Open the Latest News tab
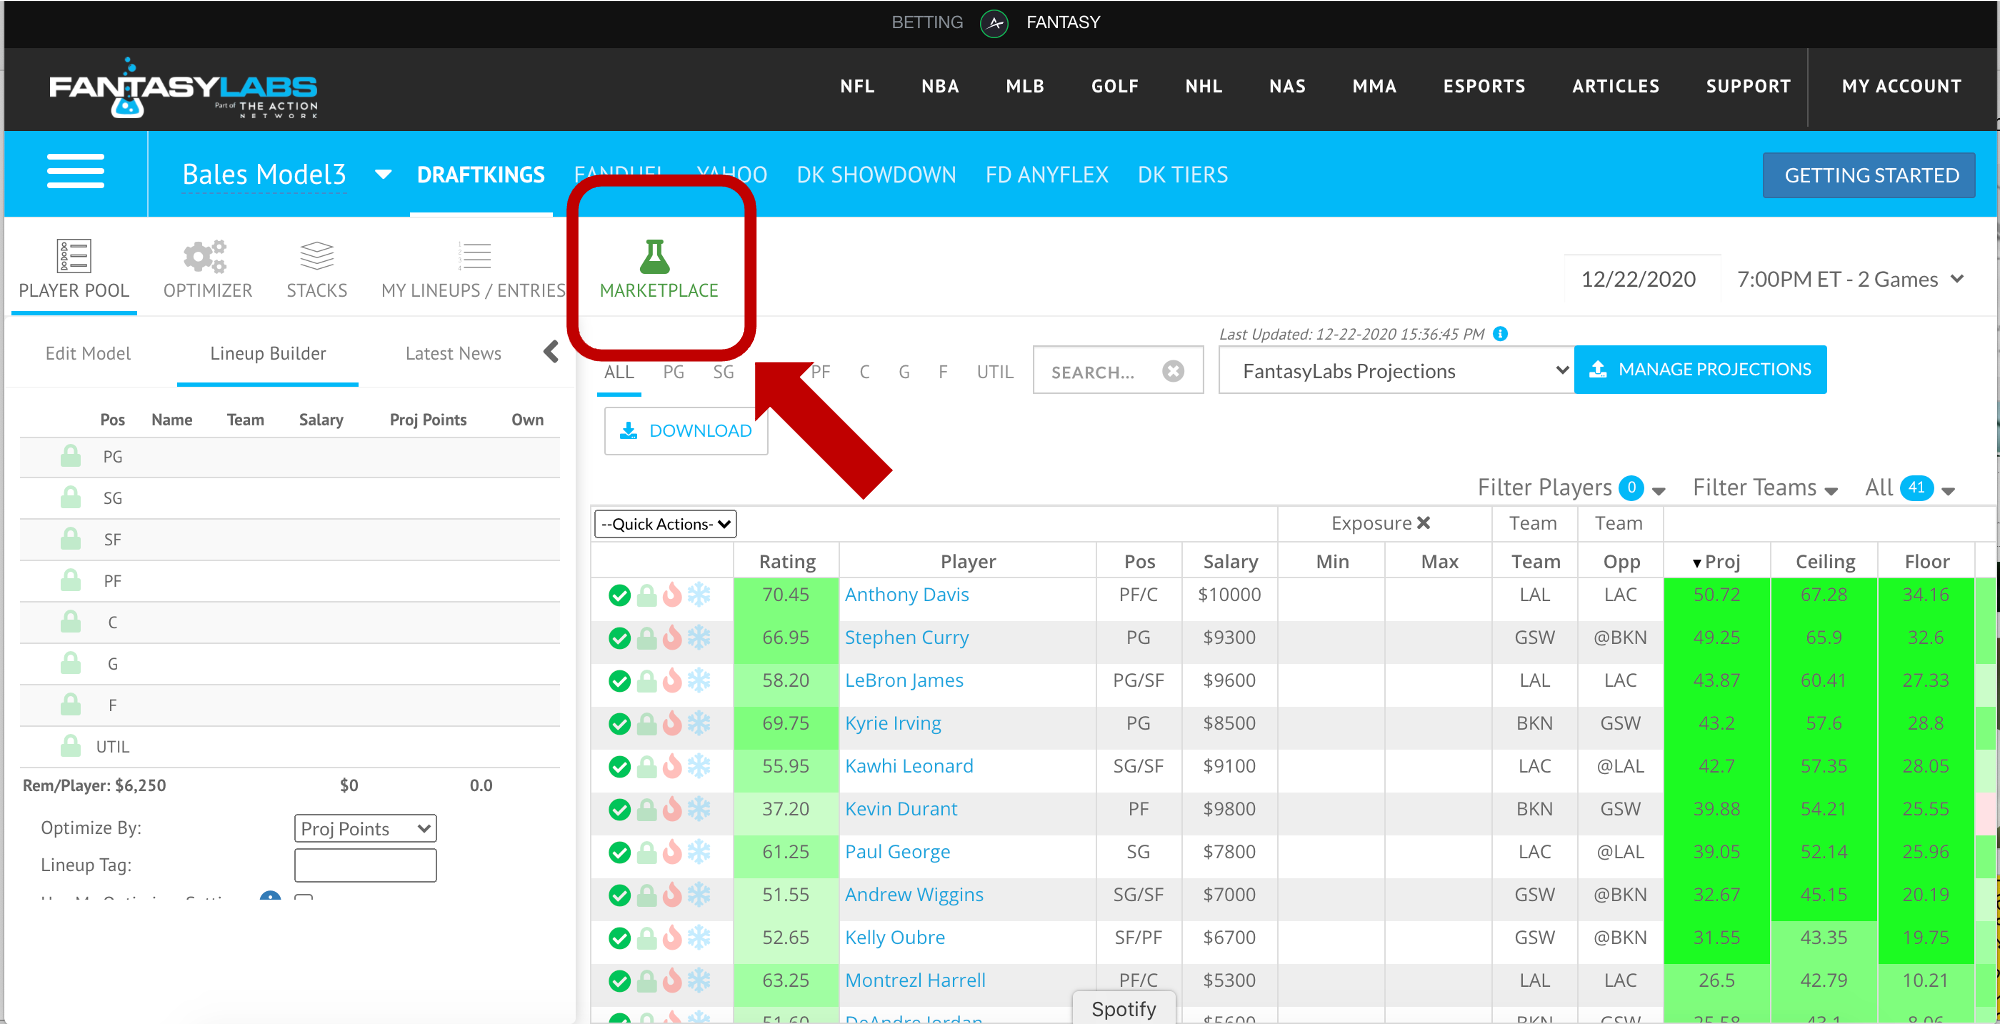 pyautogui.click(x=453, y=354)
